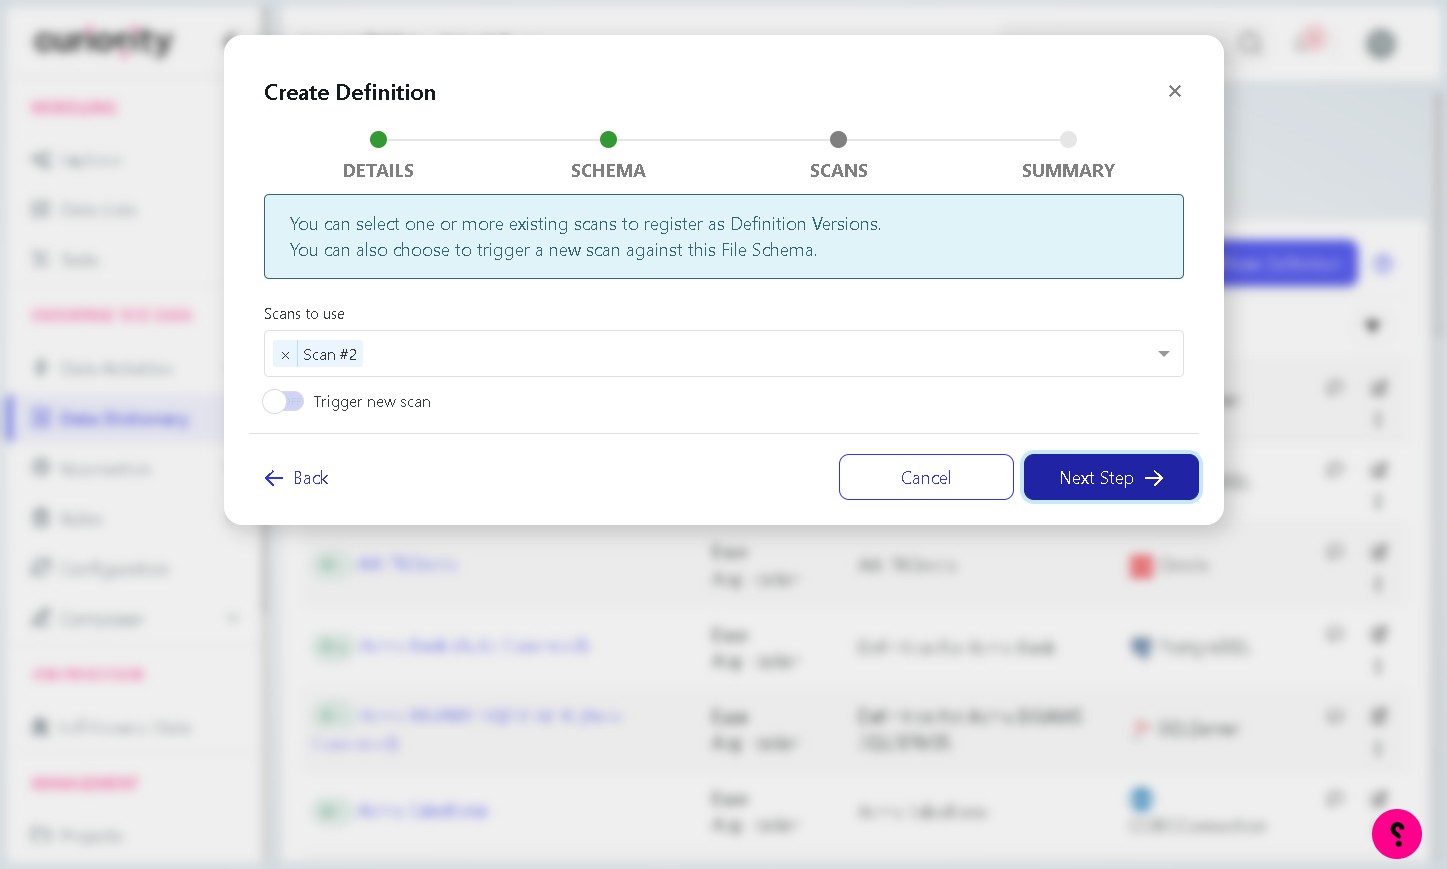The image size is (1447, 869).
Task: Go to the DETAILS step
Action: (x=378, y=155)
